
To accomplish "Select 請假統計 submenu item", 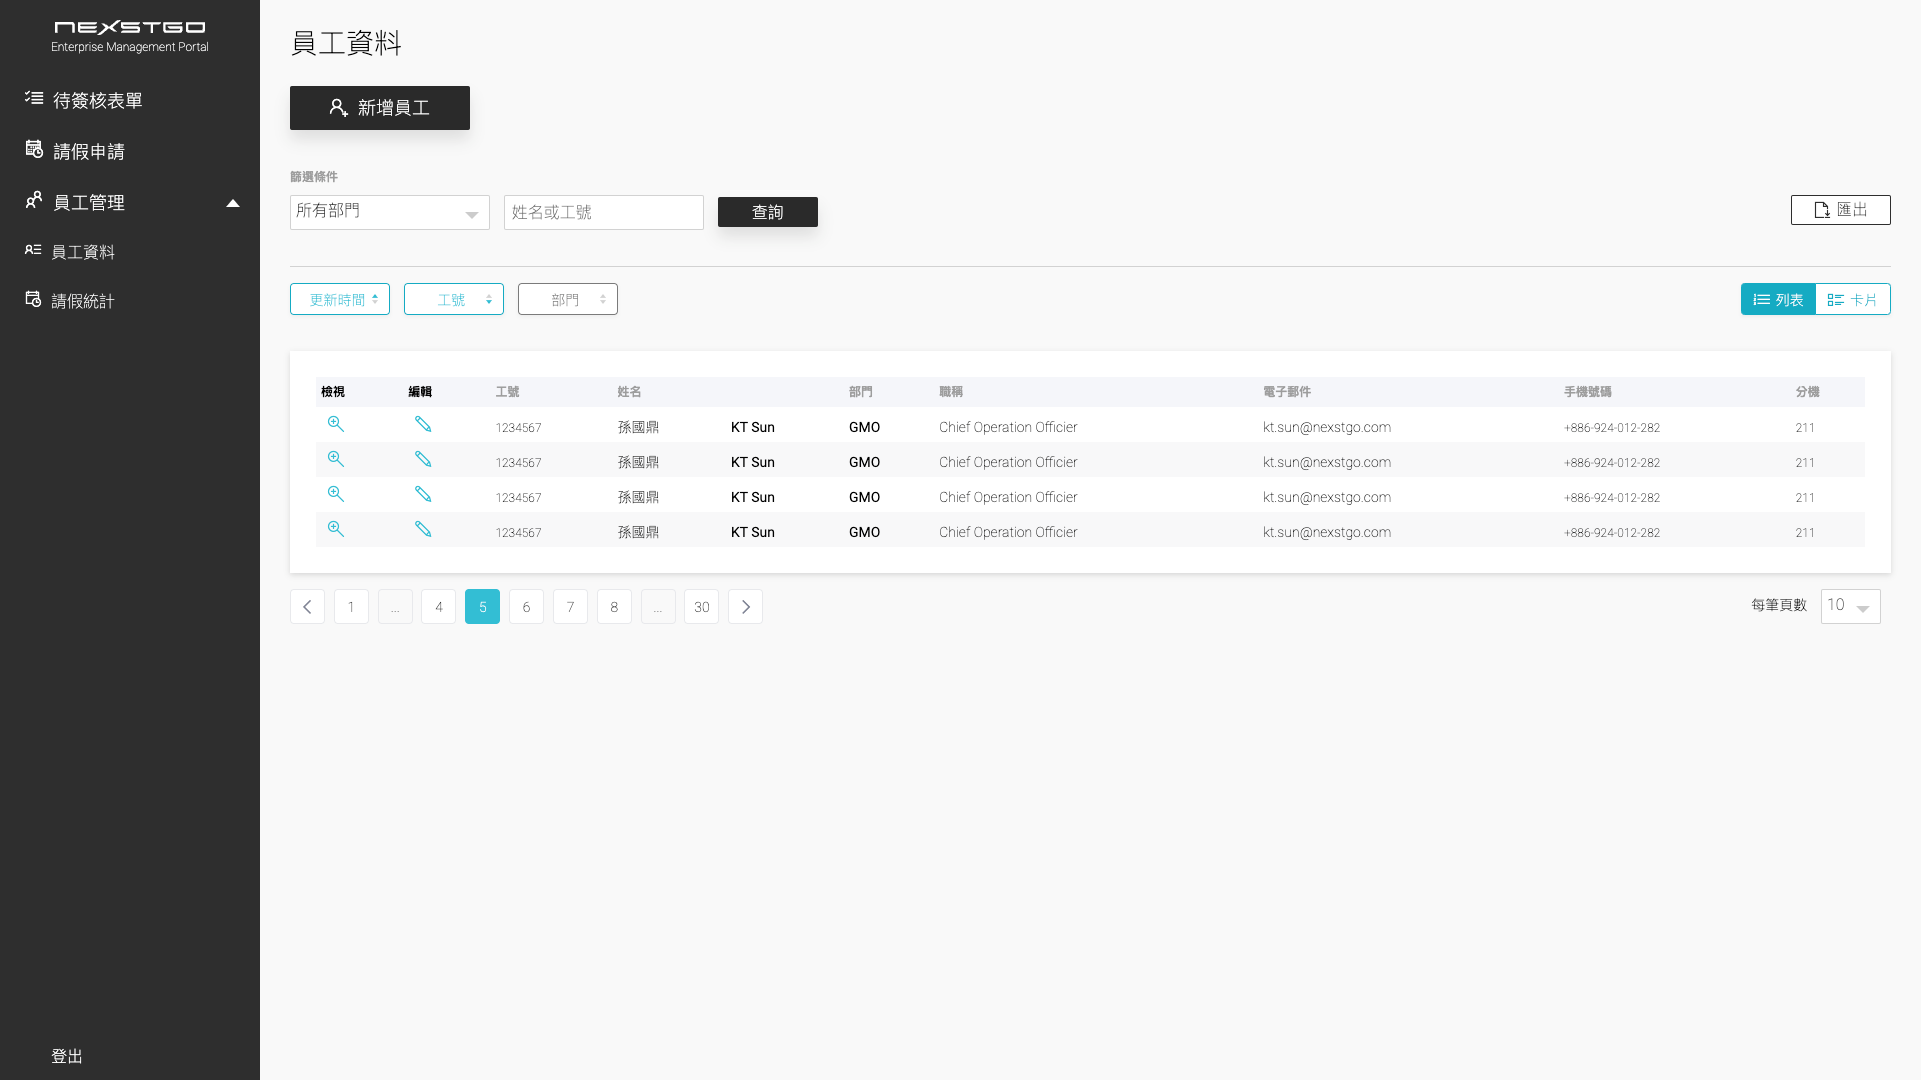I will tap(82, 301).
